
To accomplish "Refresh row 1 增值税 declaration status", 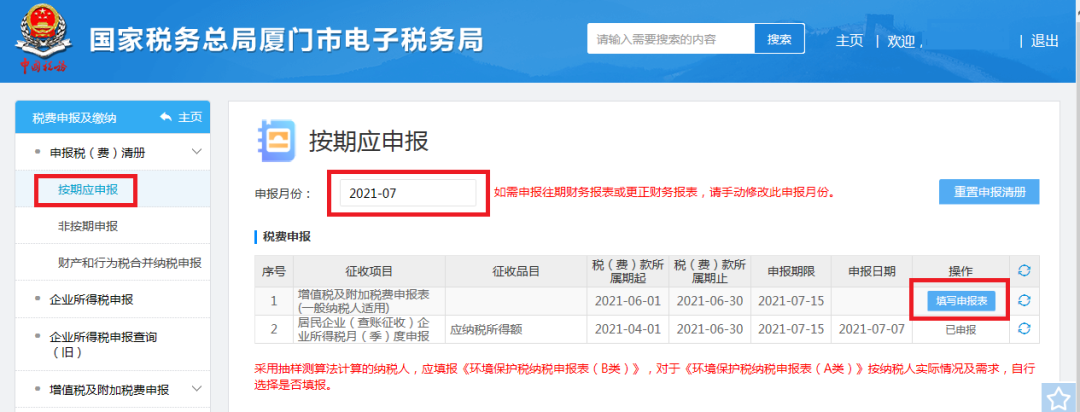I will [x=1024, y=300].
